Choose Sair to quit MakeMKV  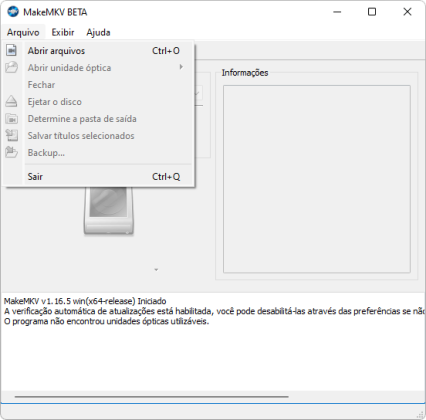[98, 177]
